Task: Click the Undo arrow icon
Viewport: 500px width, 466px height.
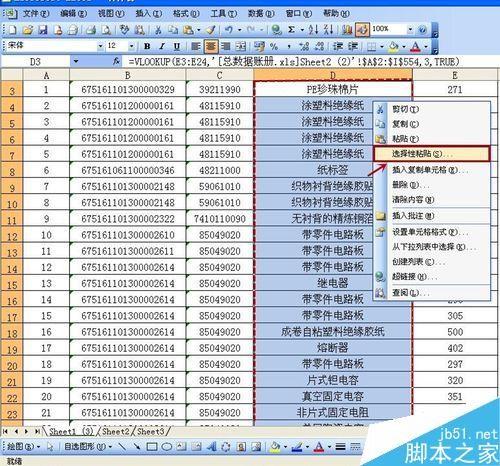Action: pos(229,30)
